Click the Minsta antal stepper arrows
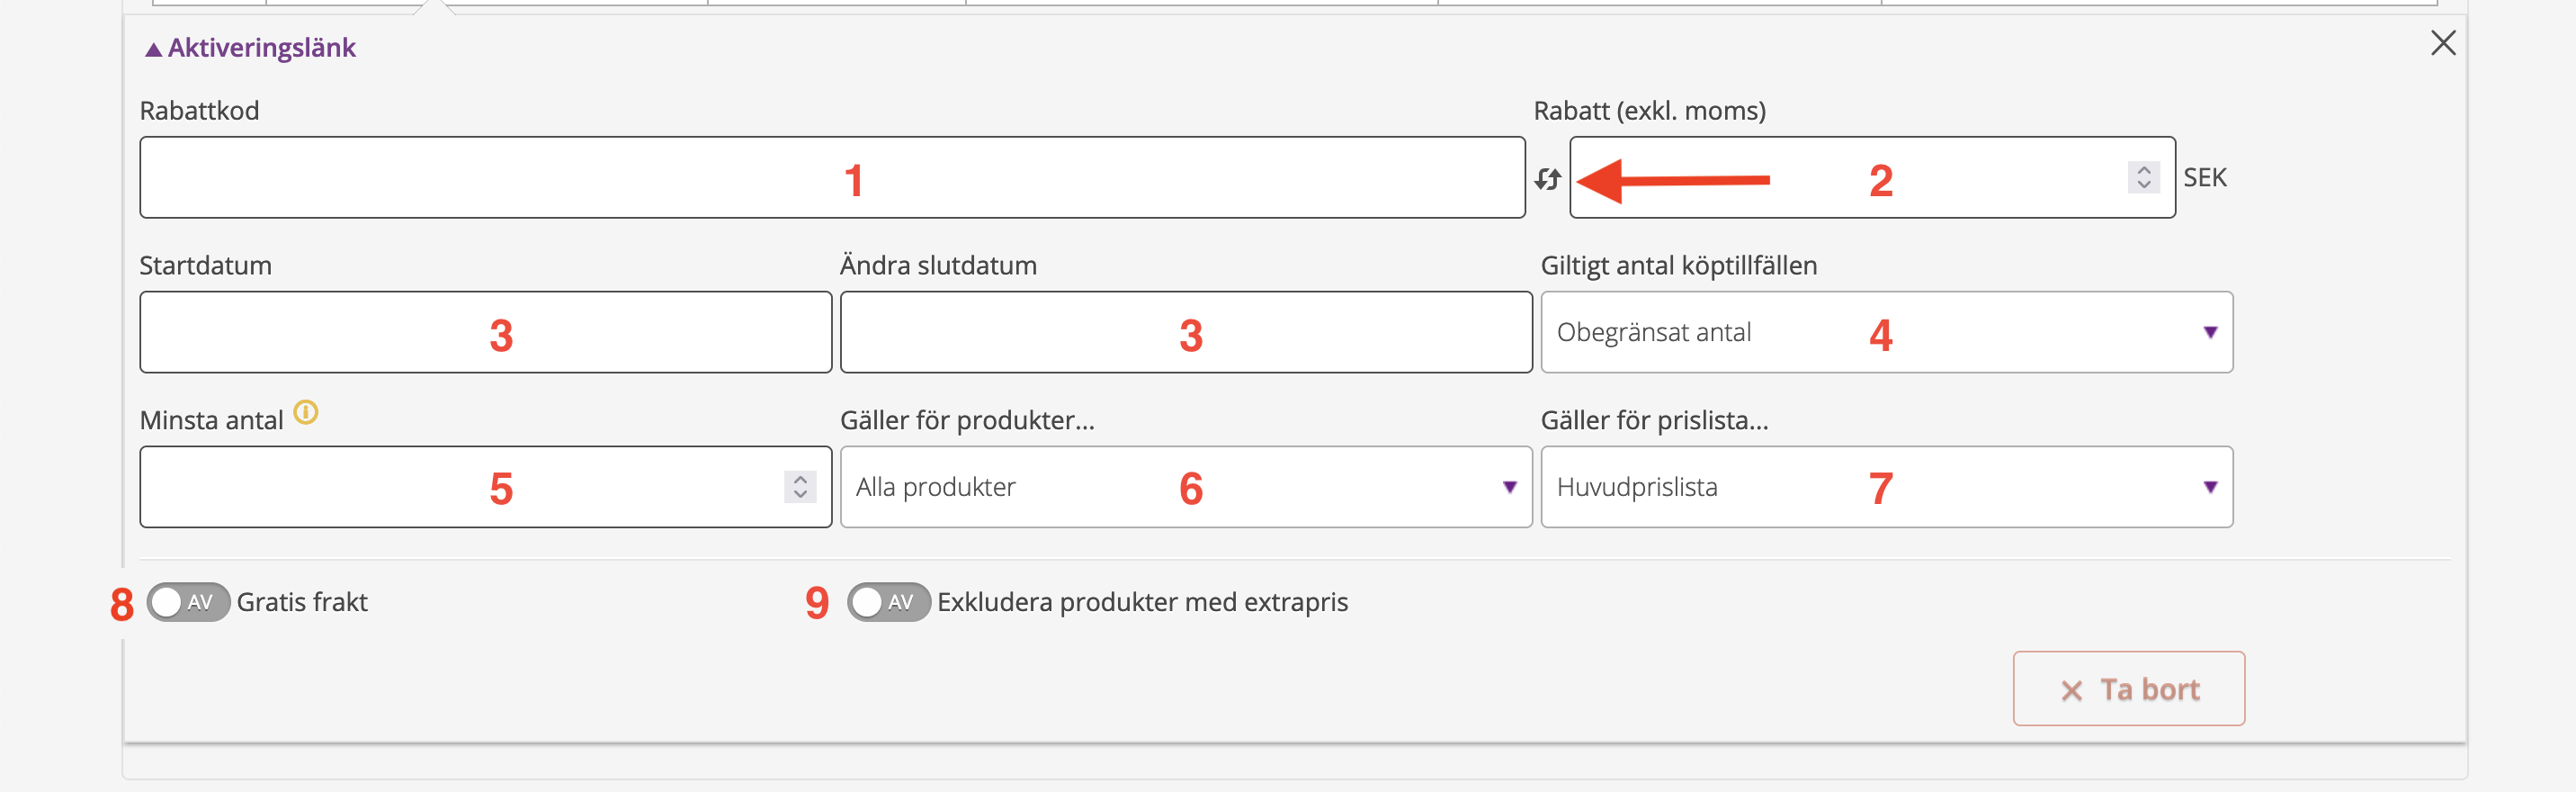Screen dimensions: 2576x792 (800, 487)
